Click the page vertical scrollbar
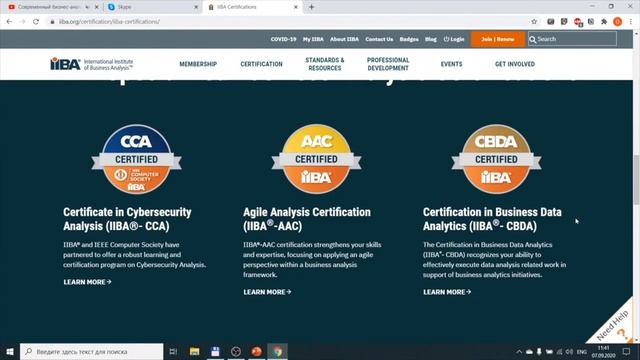This screenshot has height=360, width=640. click(x=636, y=180)
